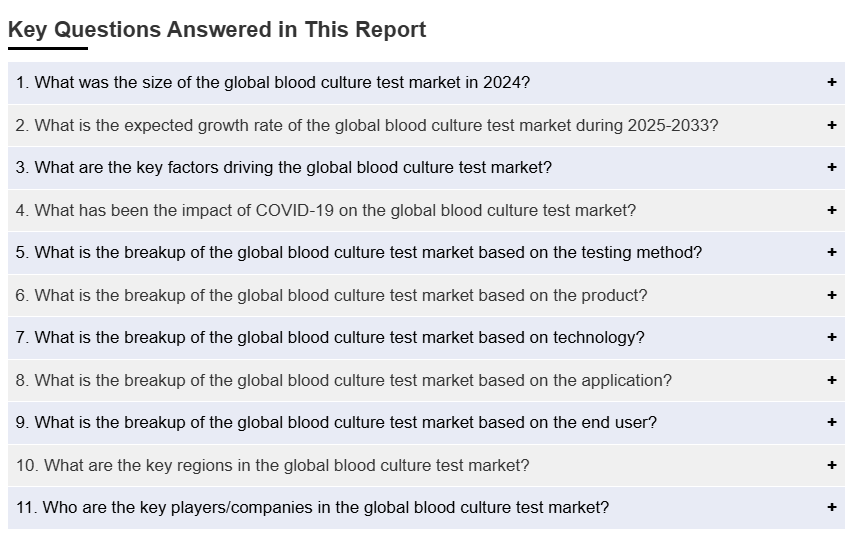This screenshot has width=849, height=540.
Task: Click plus icon for testing method breakup
Action: [831, 253]
